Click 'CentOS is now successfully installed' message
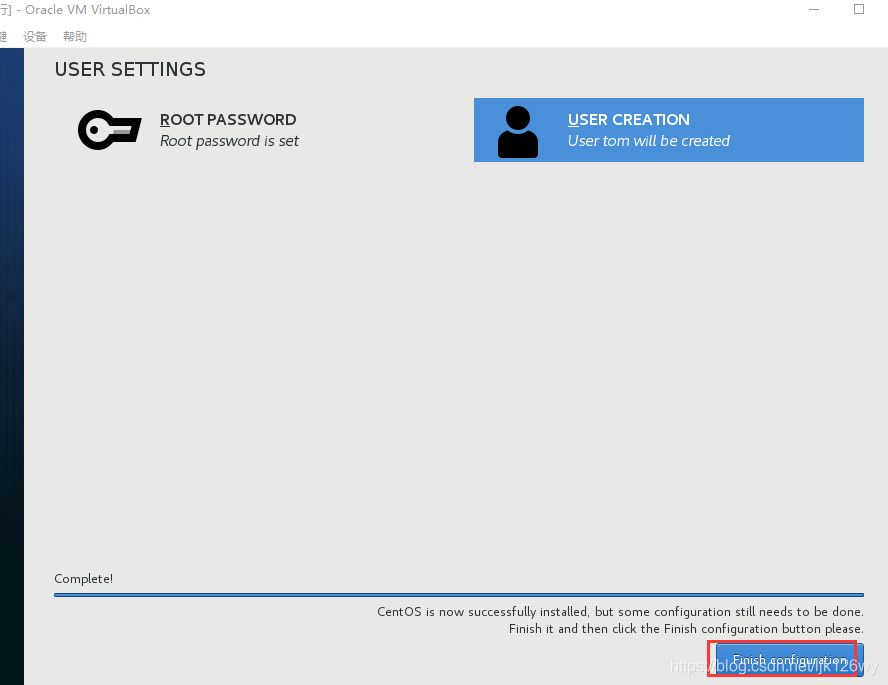The height and width of the screenshot is (685, 888). (620, 612)
